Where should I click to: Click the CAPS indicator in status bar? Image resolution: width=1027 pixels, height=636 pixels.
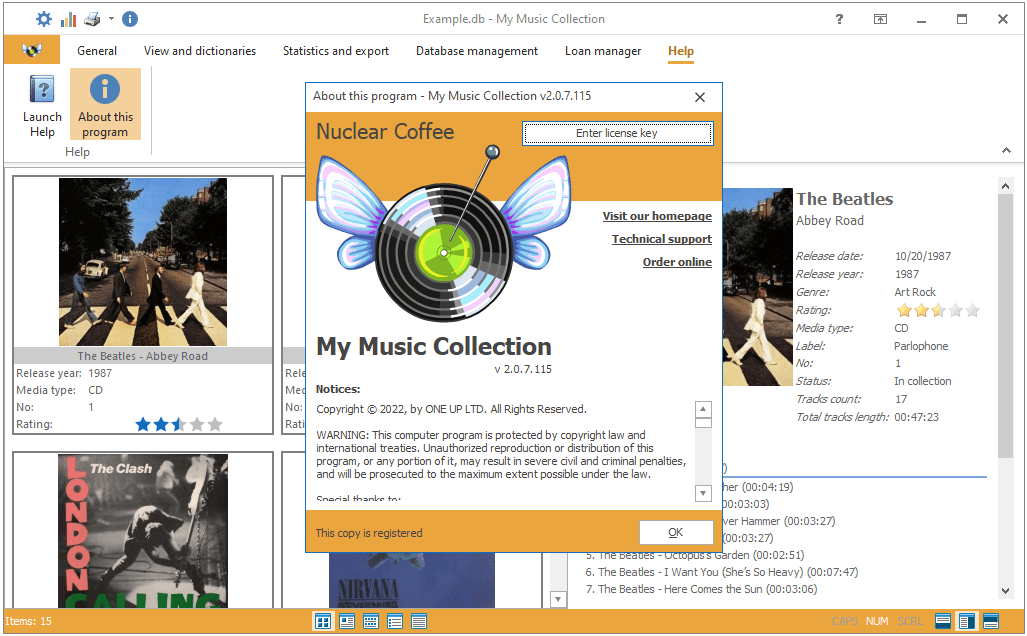[844, 621]
